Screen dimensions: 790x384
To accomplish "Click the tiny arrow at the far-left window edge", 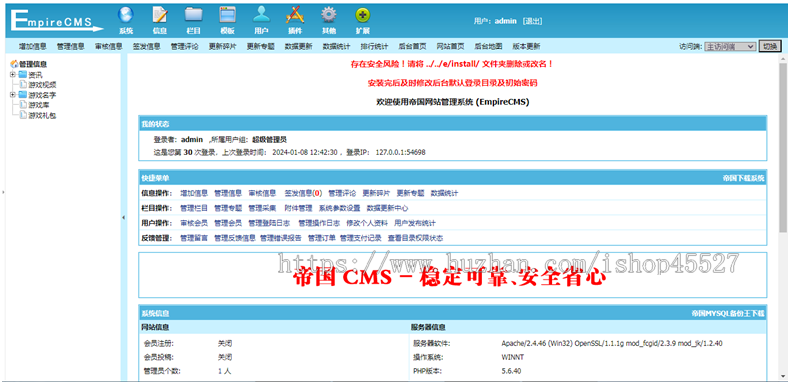I will pos(2,192).
